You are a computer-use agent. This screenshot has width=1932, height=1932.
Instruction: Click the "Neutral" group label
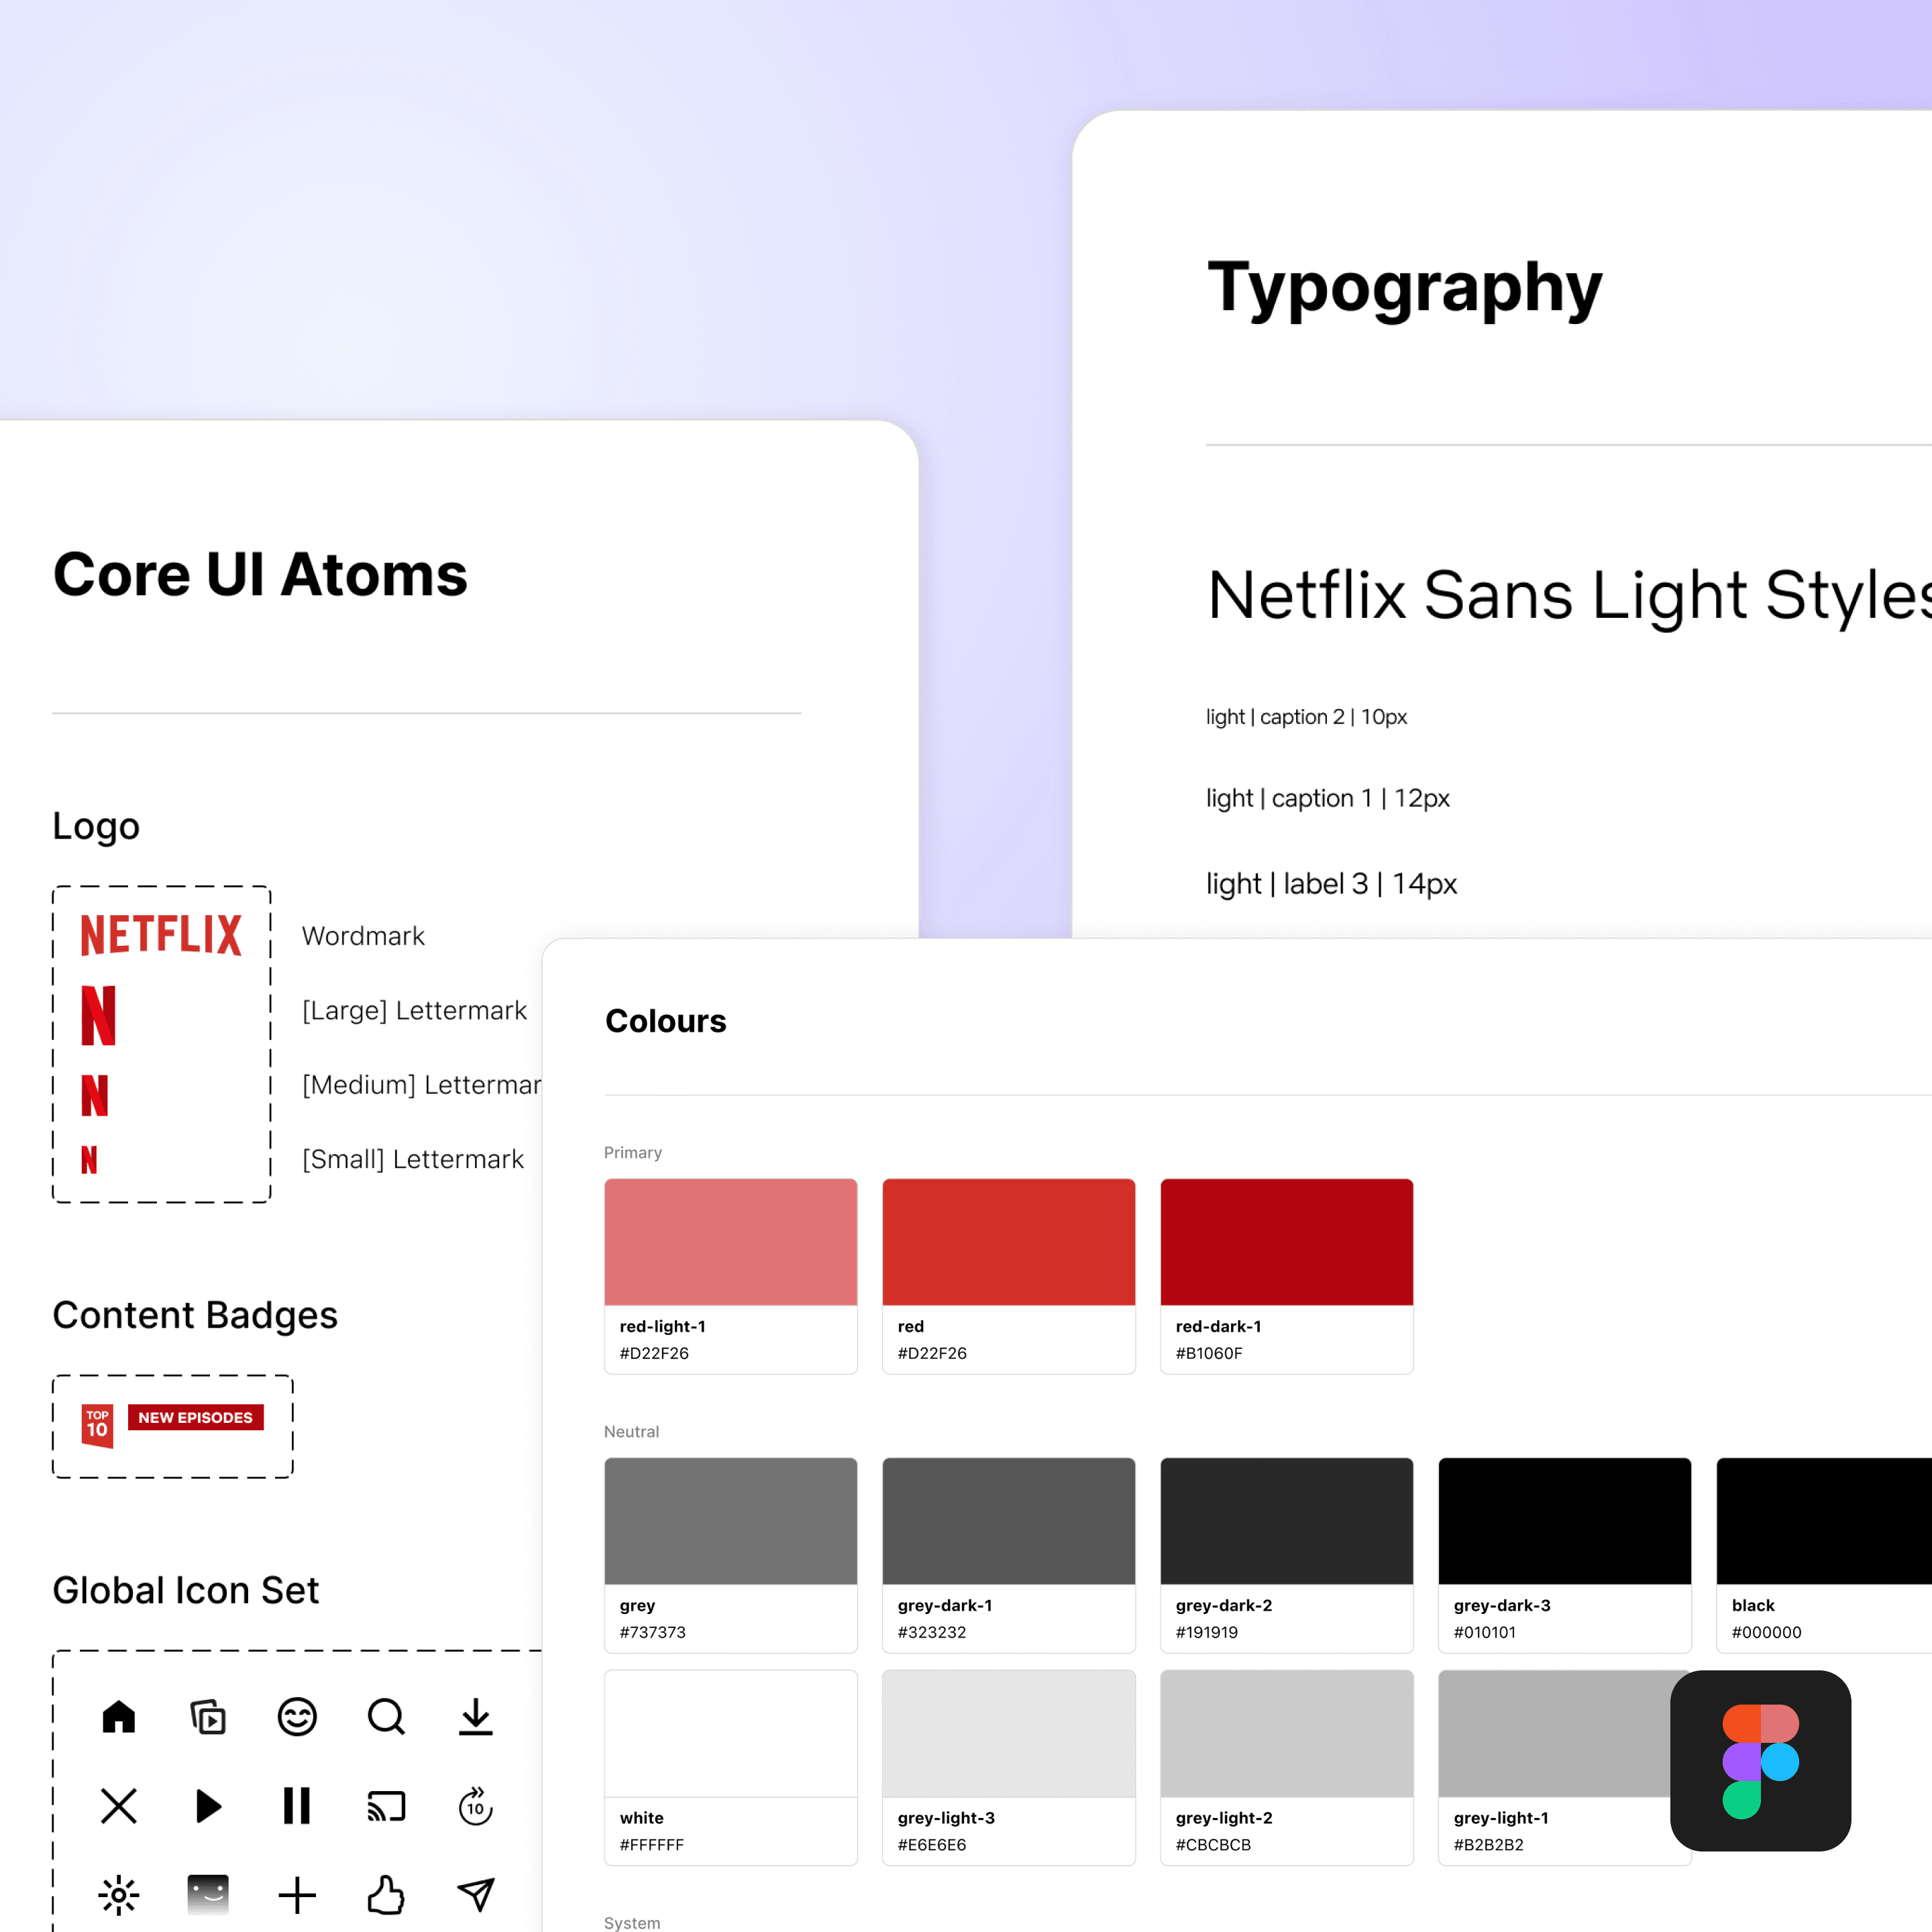click(632, 1432)
